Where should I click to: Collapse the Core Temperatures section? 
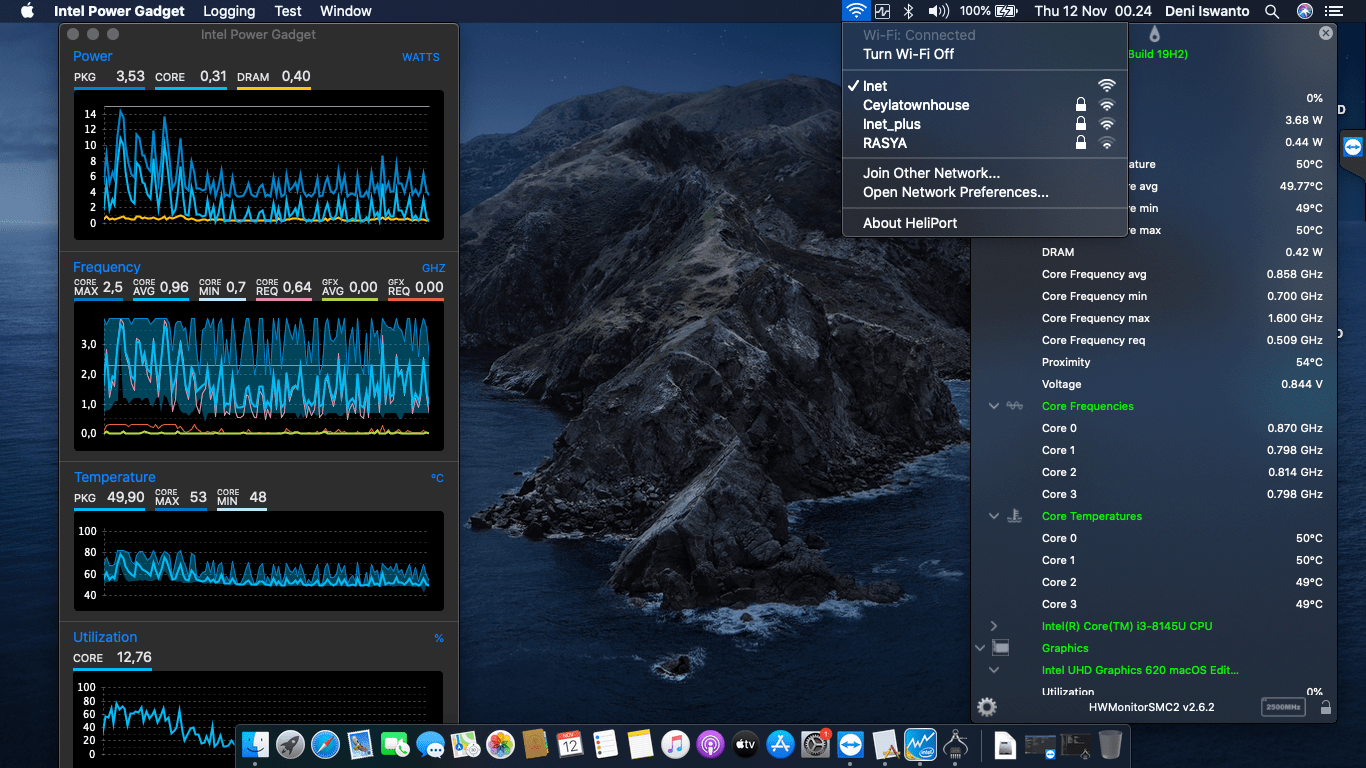pyautogui.click(x=994, y=516)
